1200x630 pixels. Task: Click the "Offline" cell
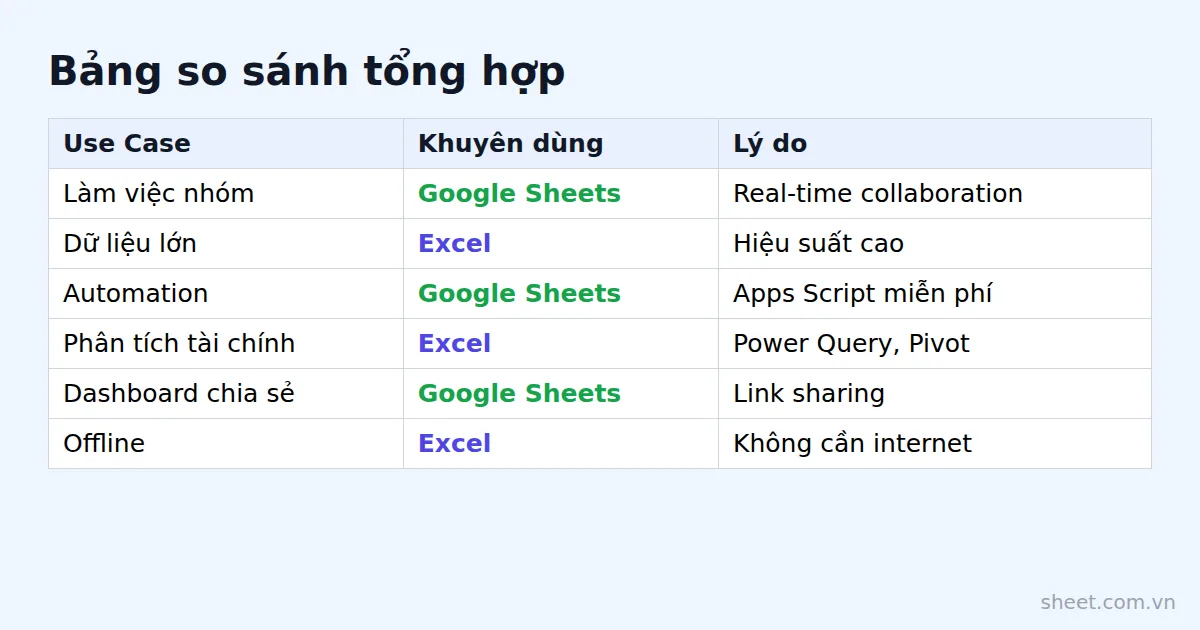pyautogui.click(x=226, y=443)
